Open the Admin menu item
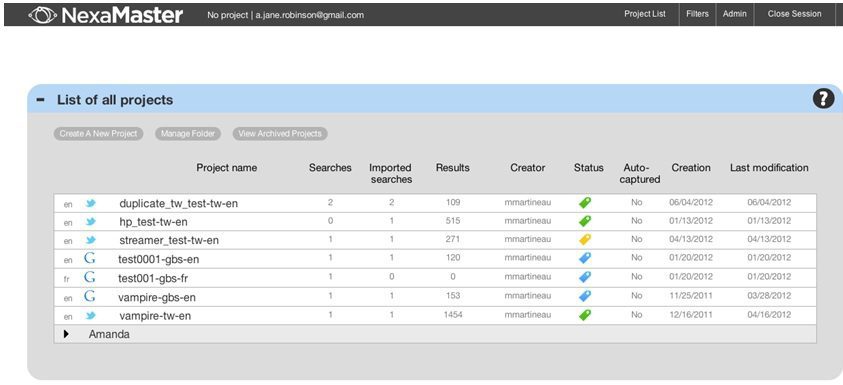The height and width of the screenshot is (385, 843). 734,14
